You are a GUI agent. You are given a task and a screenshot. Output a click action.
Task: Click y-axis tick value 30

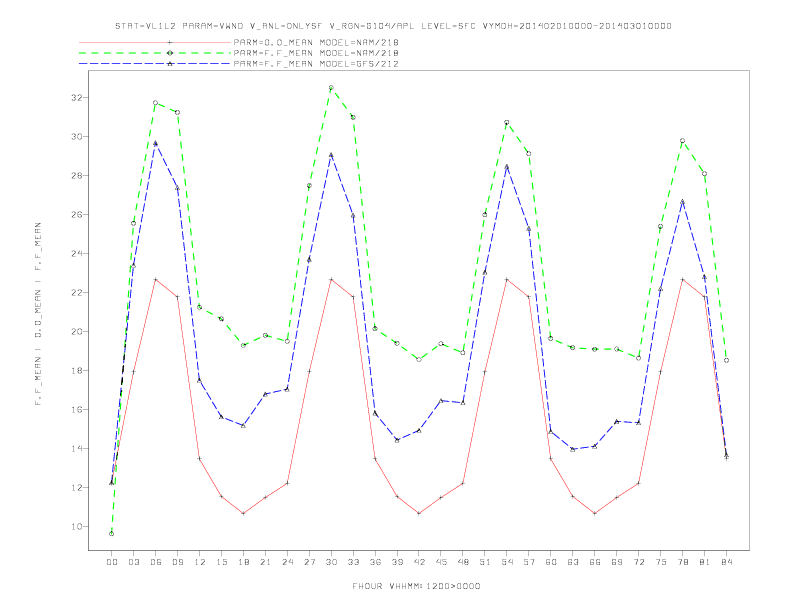pos(76,136)
